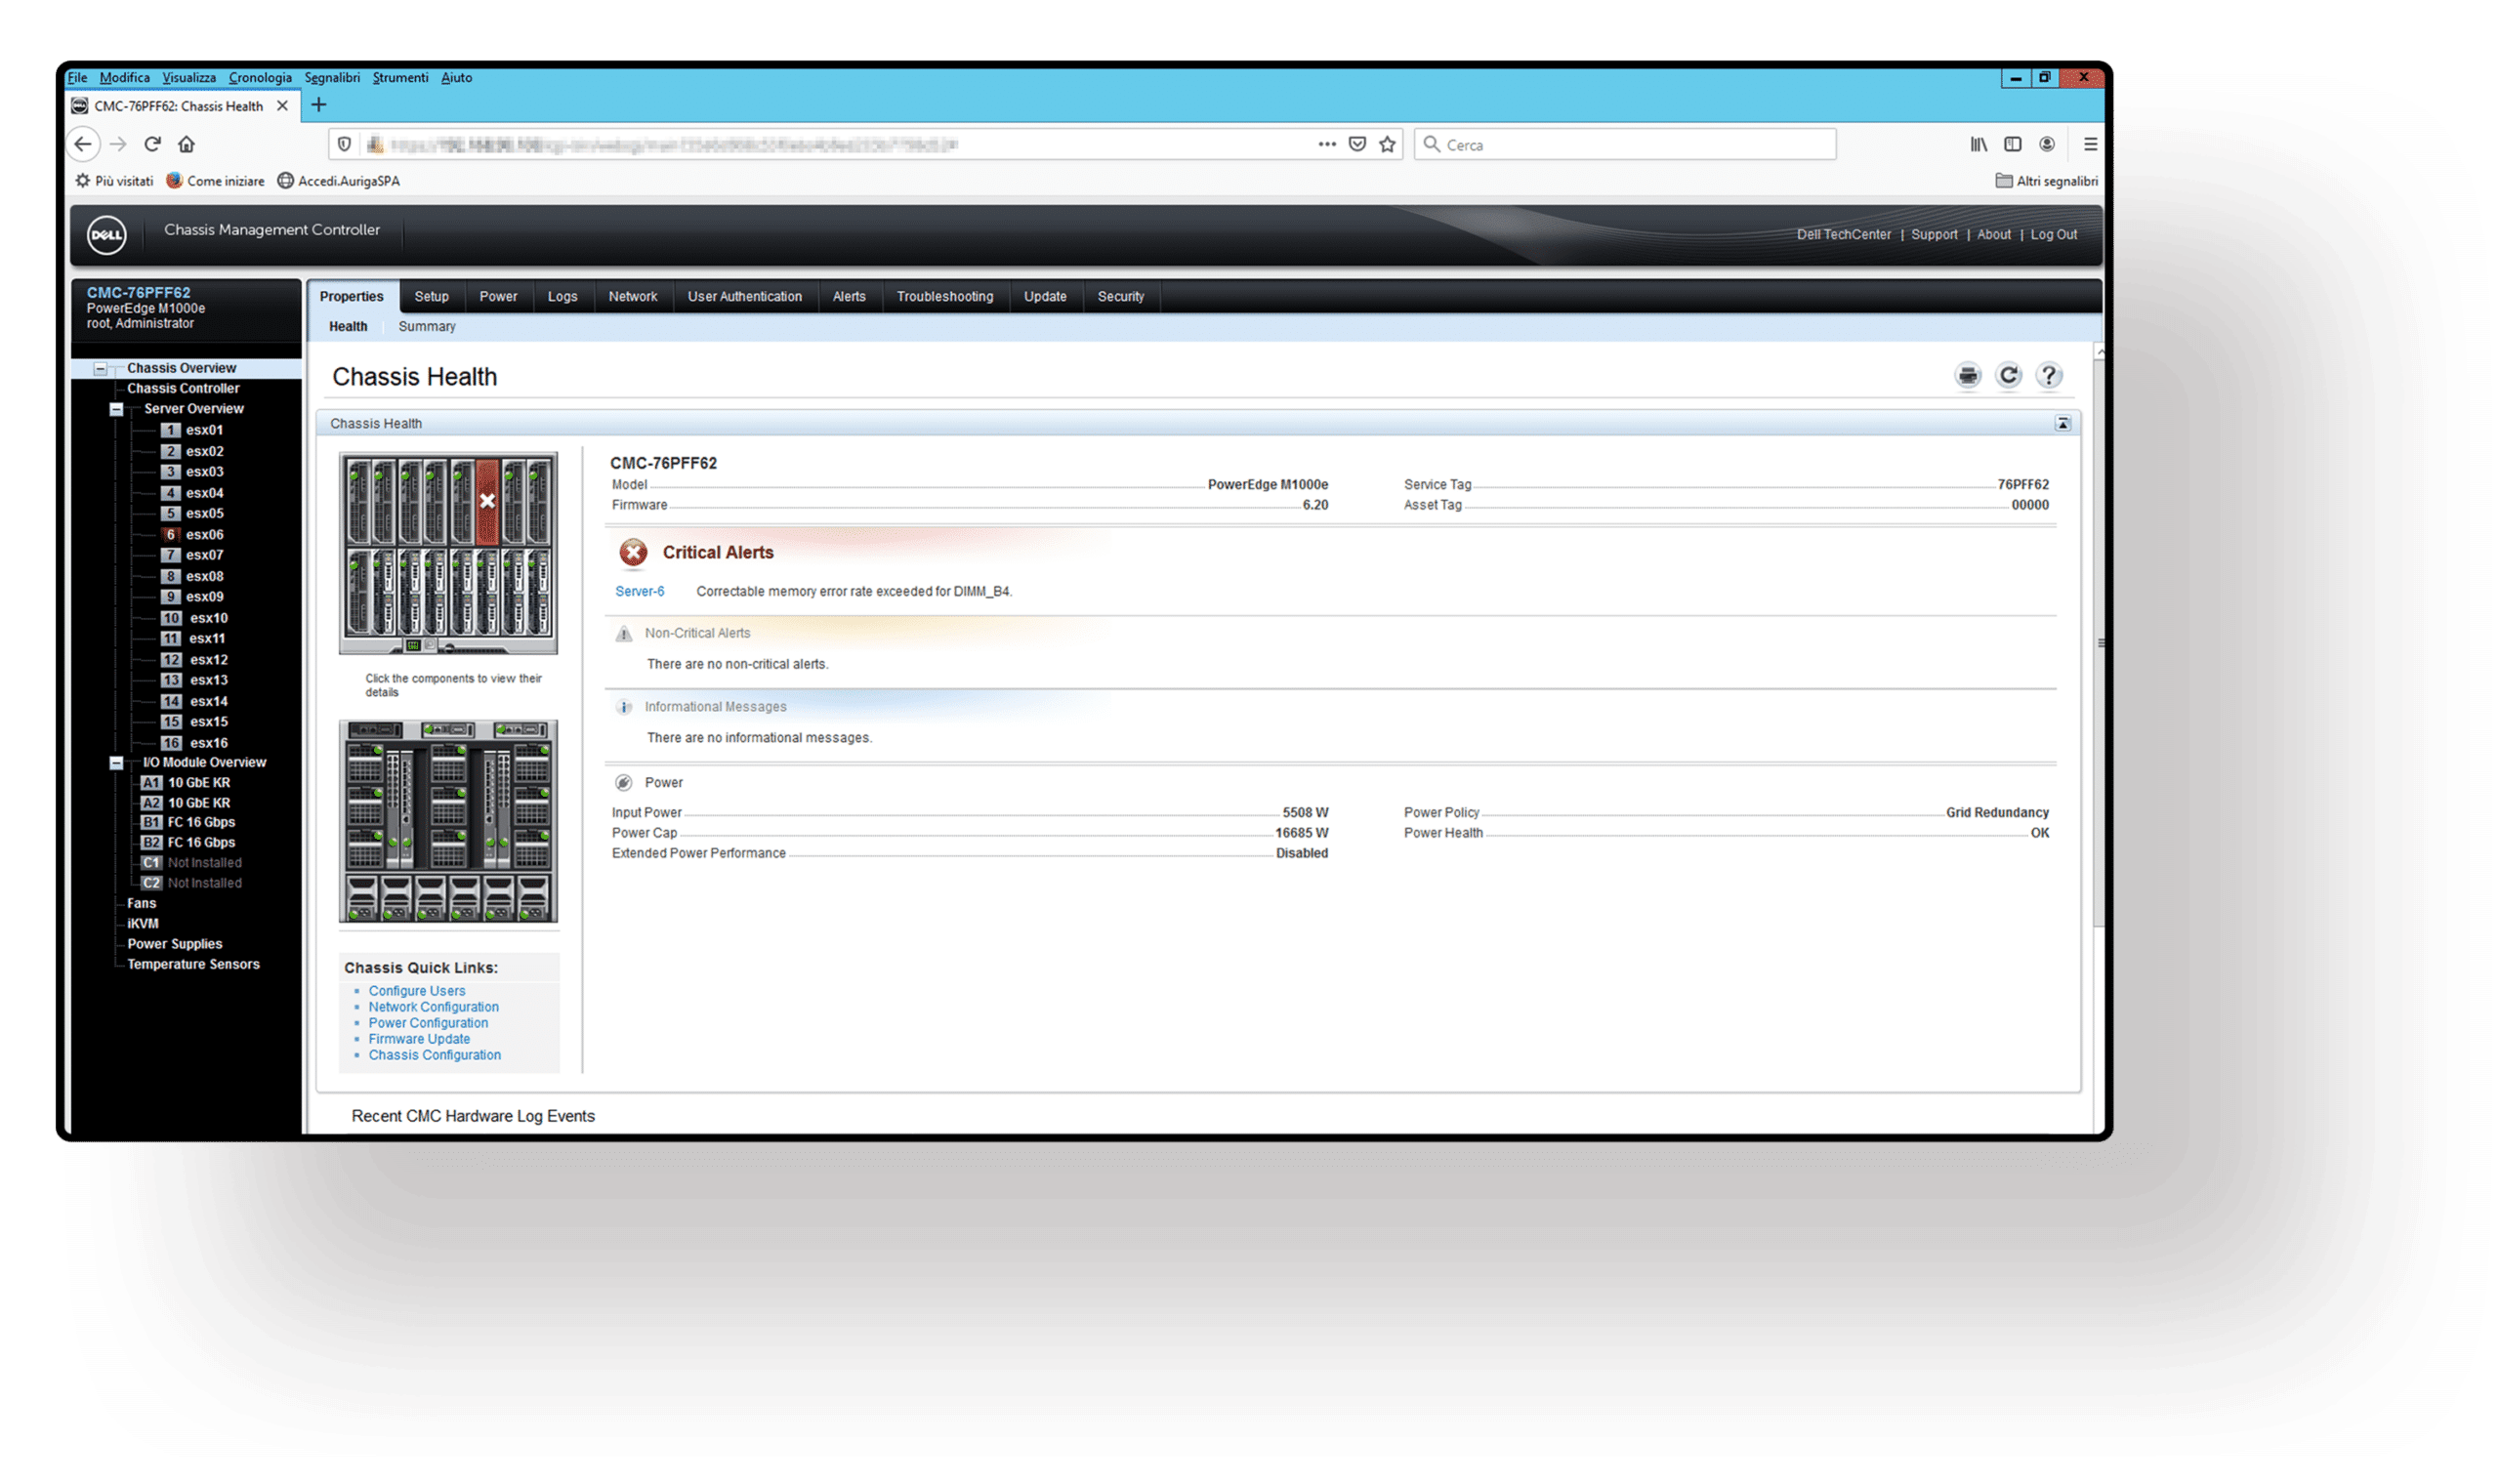Image resolution: width=2500 pixels, height=1484 pixels.
Task: Switch to the Troubleshooting tab
Action: pos(944,296)
